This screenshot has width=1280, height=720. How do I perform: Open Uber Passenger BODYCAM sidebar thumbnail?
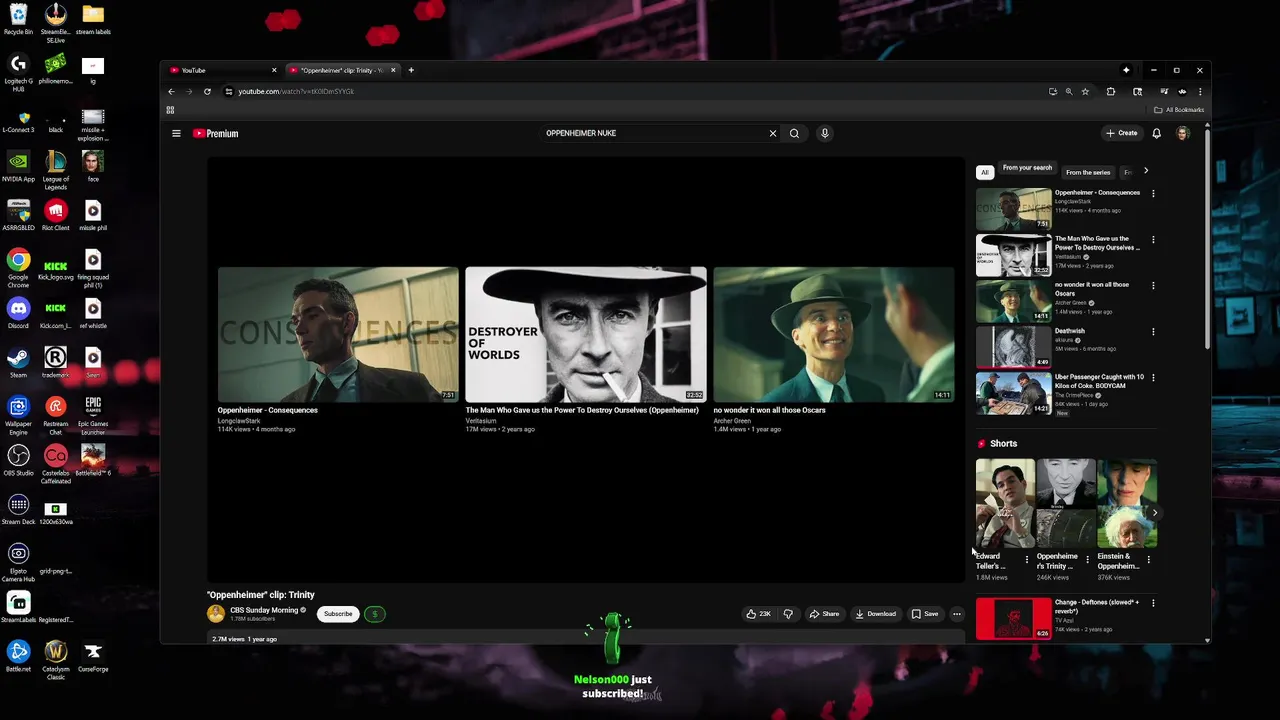1014,393
